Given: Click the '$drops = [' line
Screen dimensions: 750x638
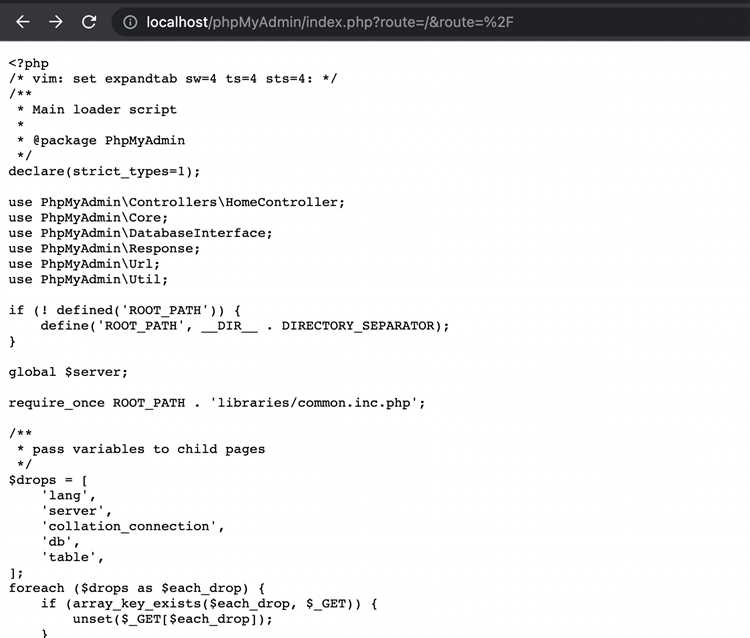Looking at the screenshot, I should (x=48, y=480).
